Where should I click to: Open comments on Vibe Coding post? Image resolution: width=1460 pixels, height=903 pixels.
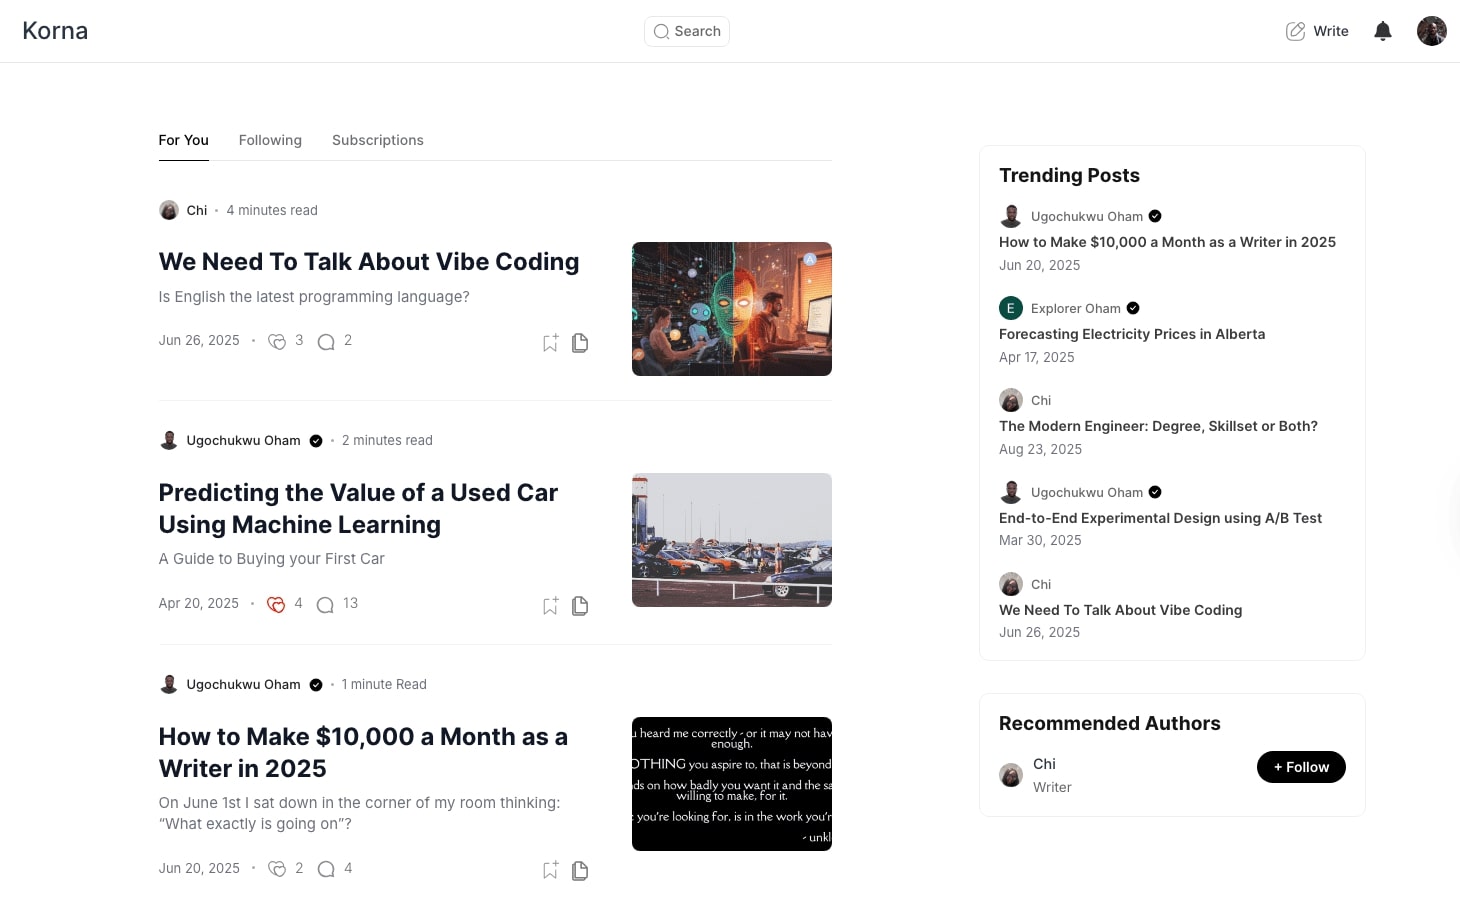click(x=326, y=341)
